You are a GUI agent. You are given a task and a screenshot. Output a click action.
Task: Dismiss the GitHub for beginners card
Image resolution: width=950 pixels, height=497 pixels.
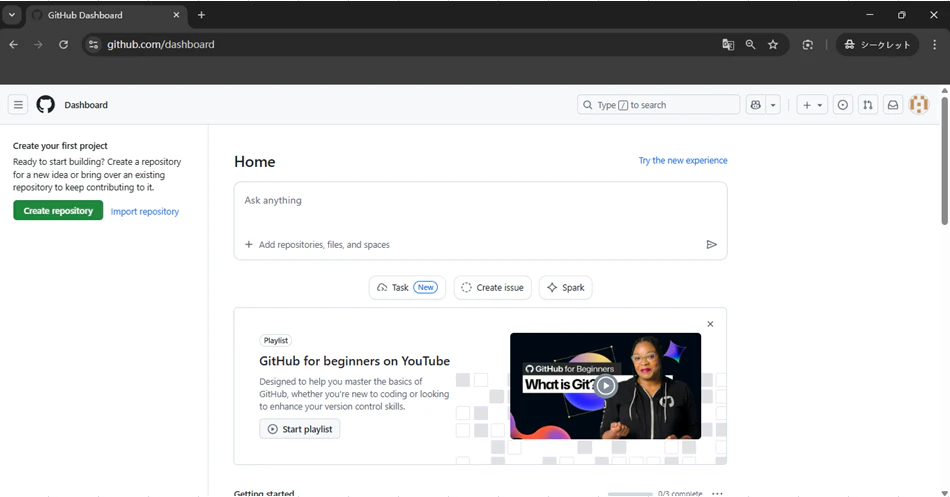[710, 324]
